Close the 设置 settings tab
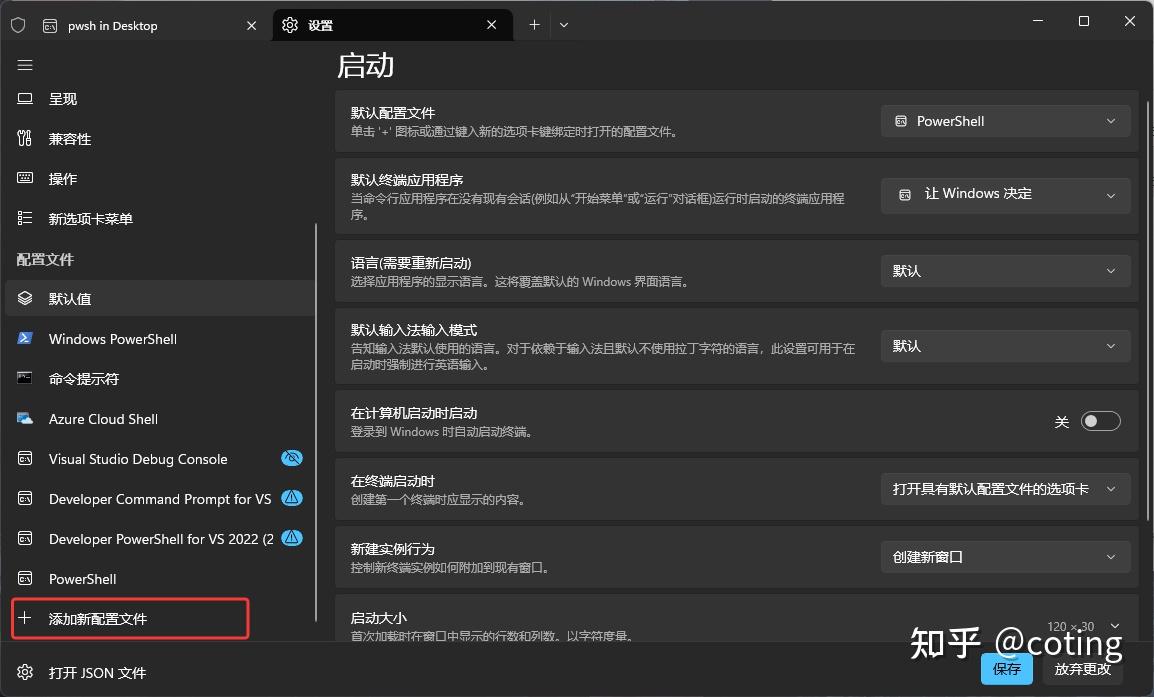 tap(492, 25)
